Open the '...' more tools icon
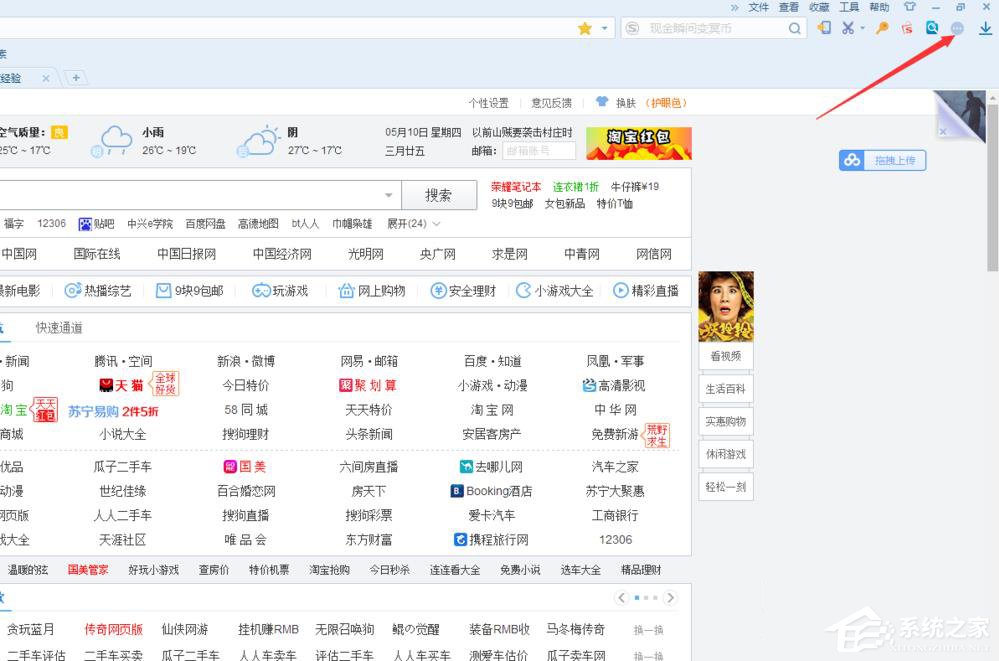This screenshot has width=999, height=661. pos(957,28)
